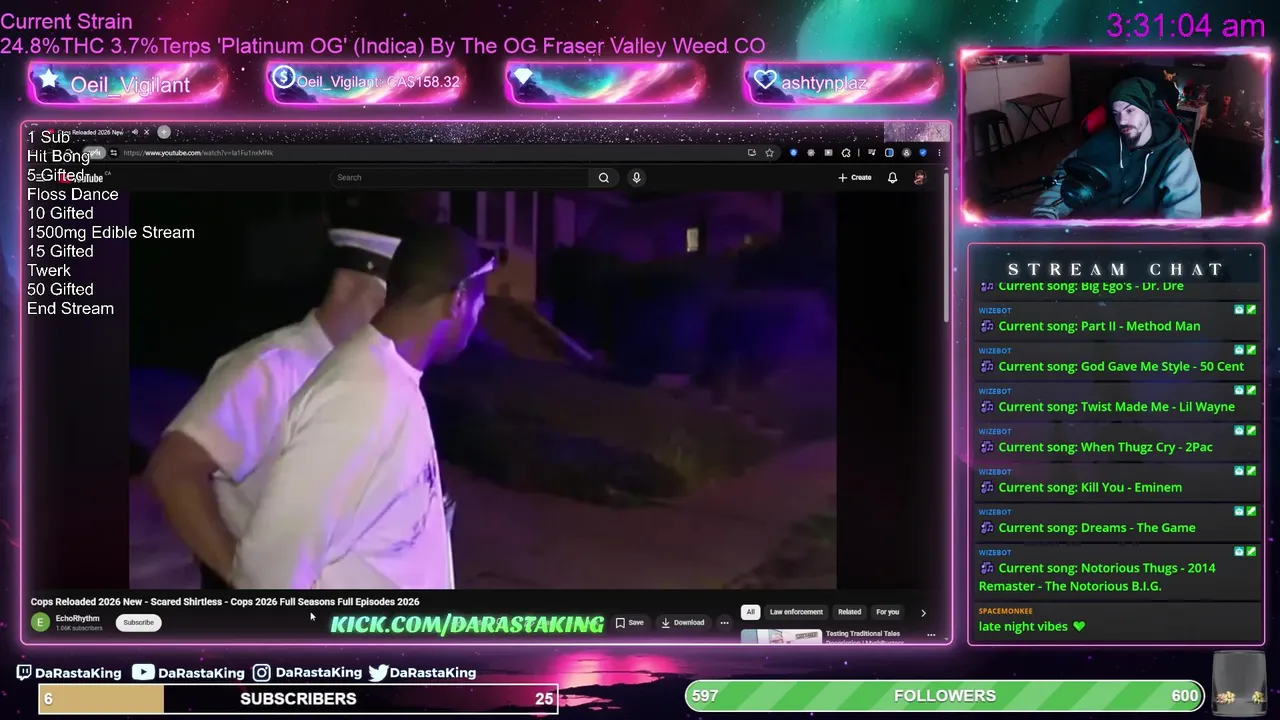Screen dimensions: 1280x720
Task: Click the 'End Stream' goal text
Action: pos(70,308)
